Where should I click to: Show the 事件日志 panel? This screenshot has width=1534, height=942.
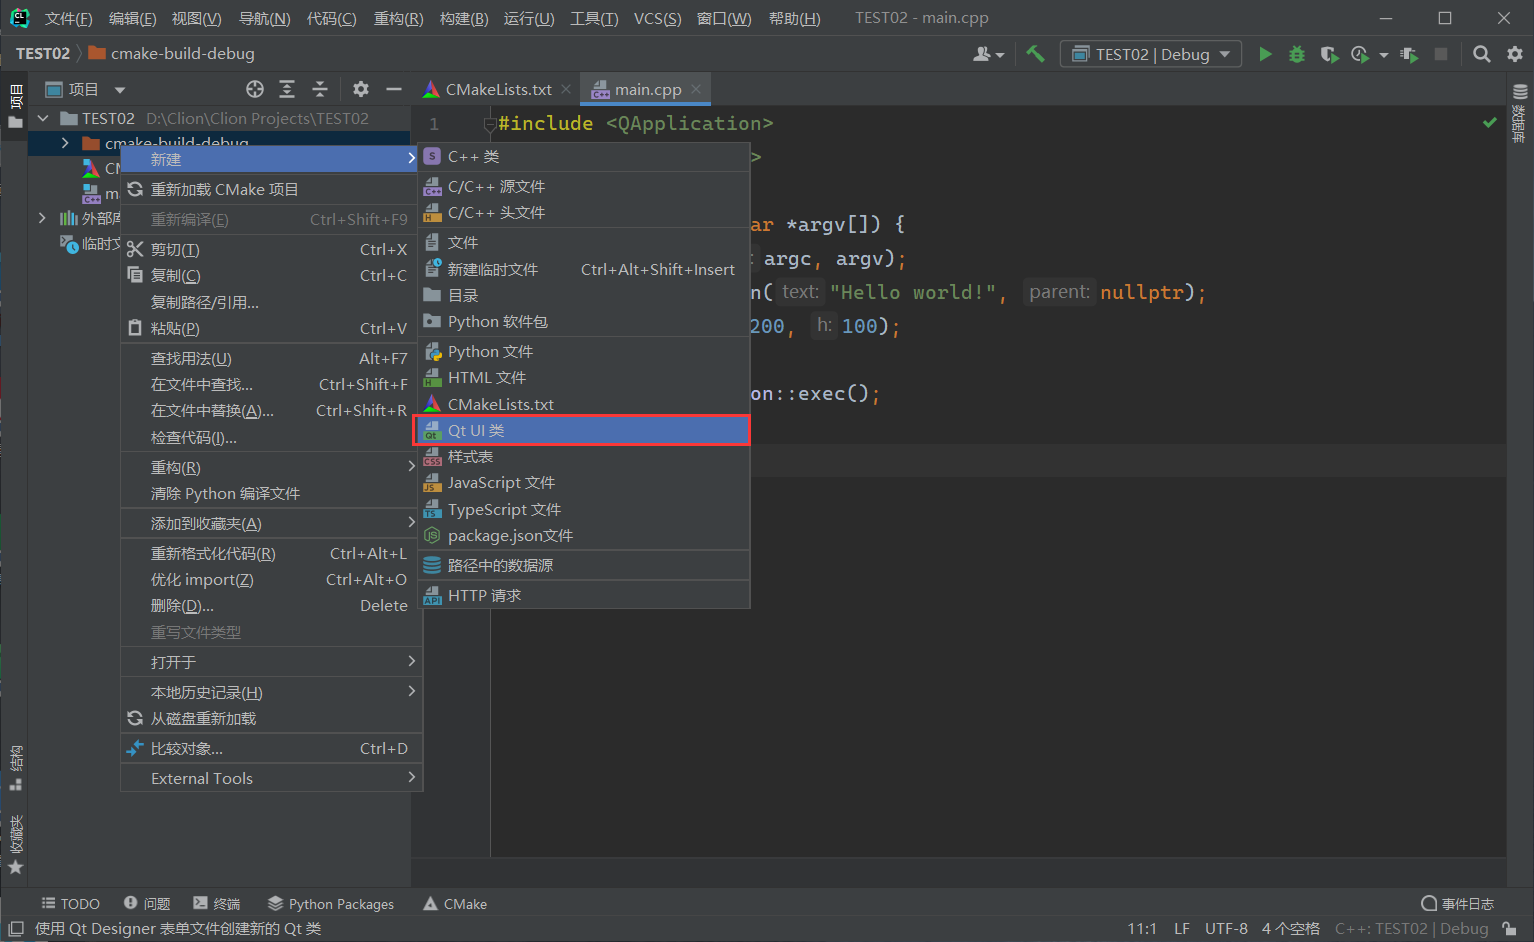click(1457, 903)
